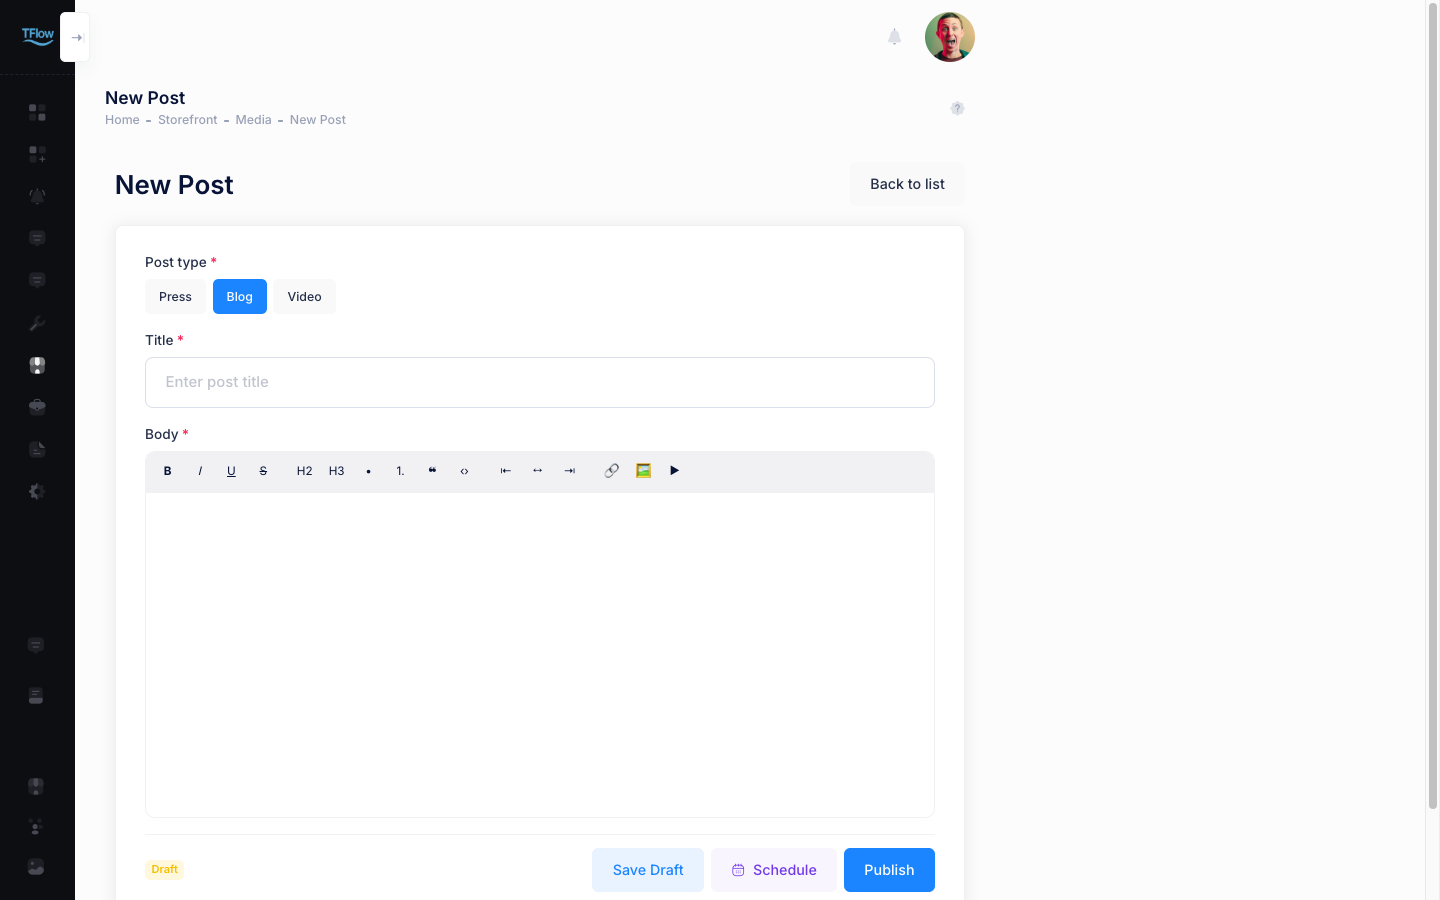The width and height of the screenshot is (1440, 900).
Task: Insert a blockquote
Action: click(432, 471)
